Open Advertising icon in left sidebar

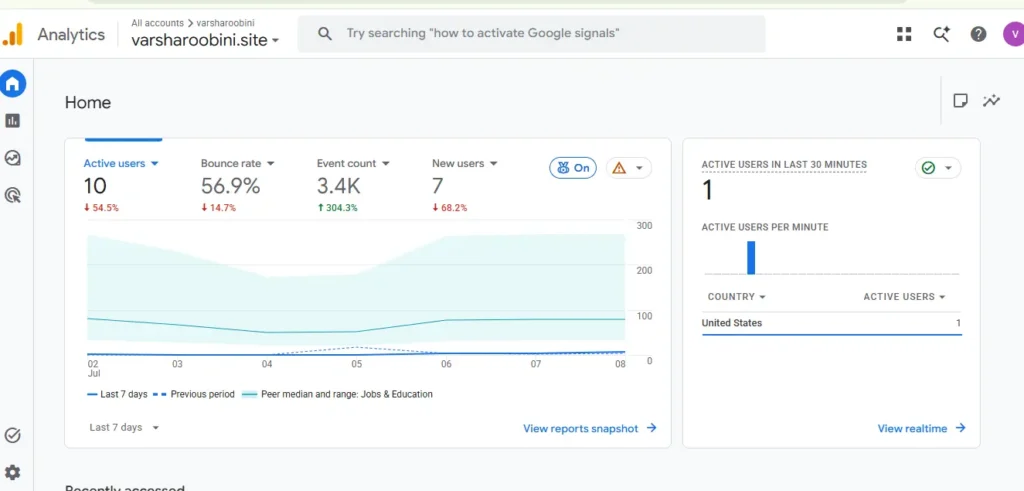[12, 195]
